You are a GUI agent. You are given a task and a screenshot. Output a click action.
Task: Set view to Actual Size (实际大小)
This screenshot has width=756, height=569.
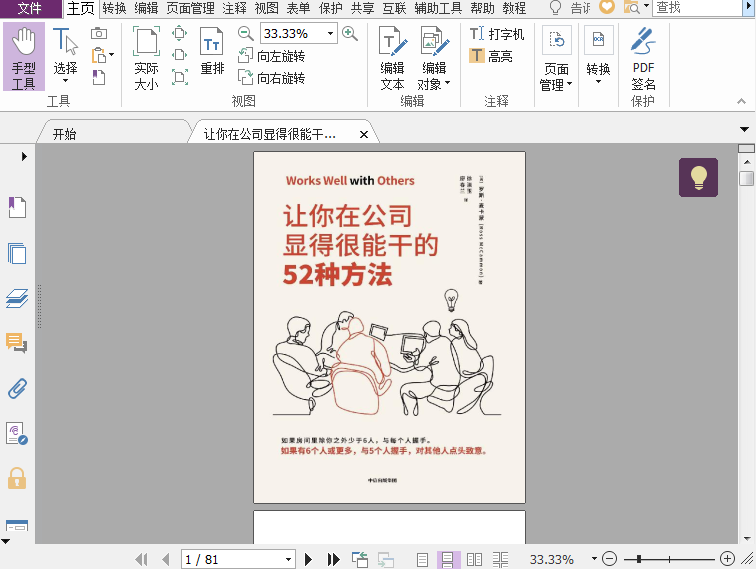coord(146,58)
